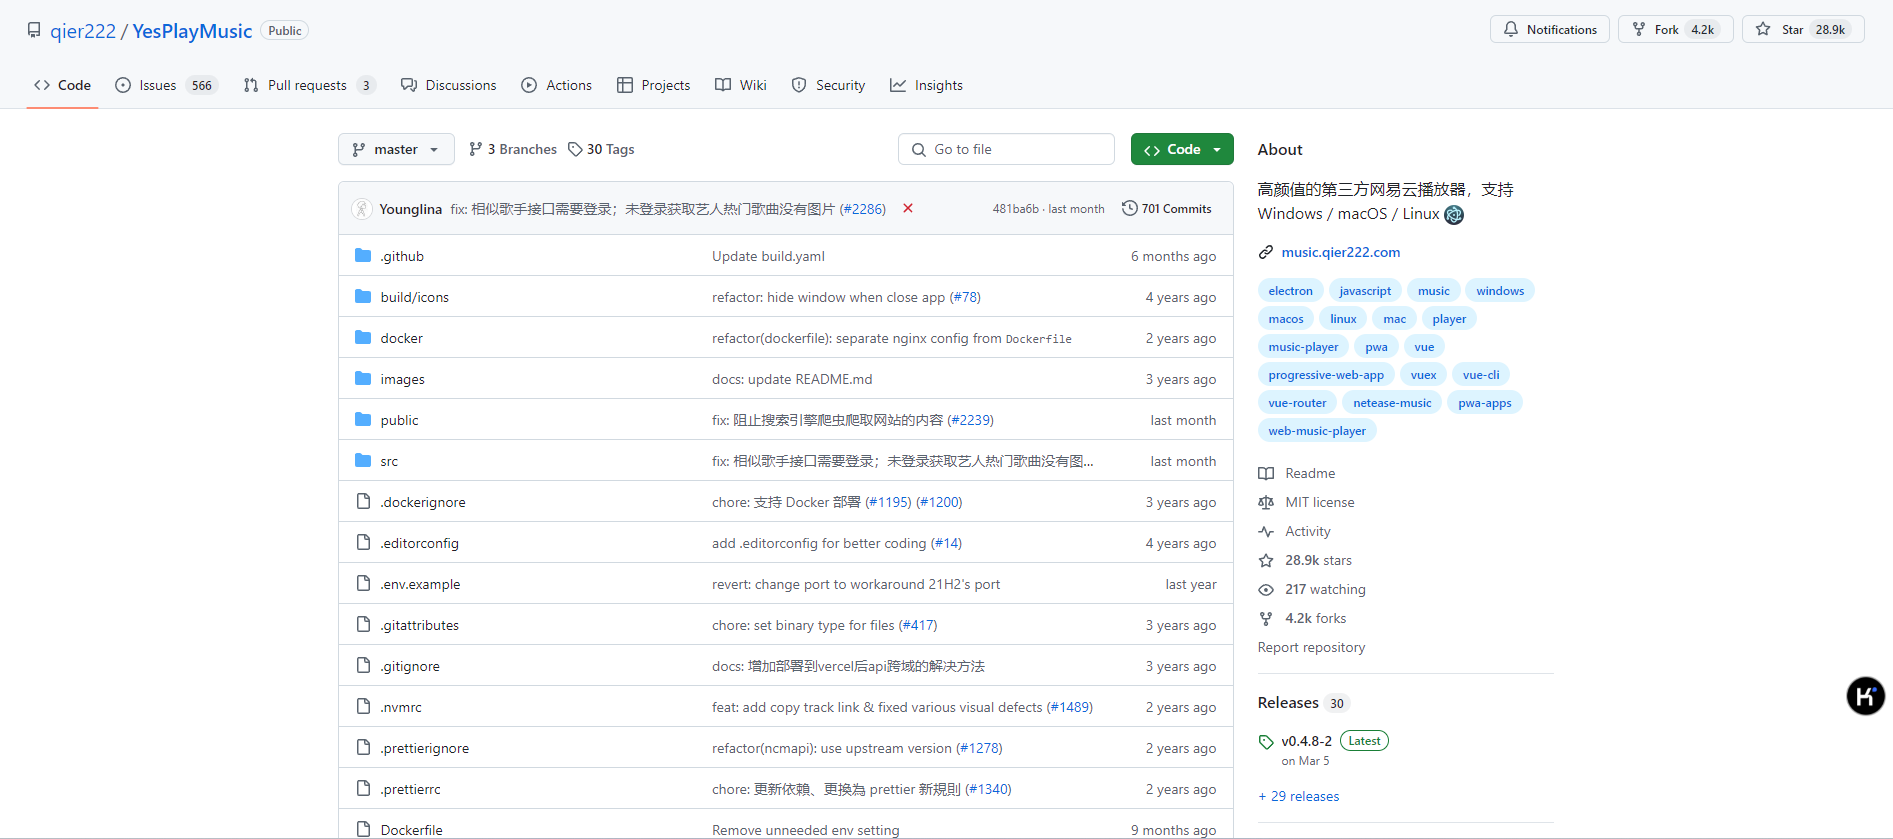Click the .gitattributes file icon
The width and height of the screenshot is (1893, 839).
click(363, 624)
